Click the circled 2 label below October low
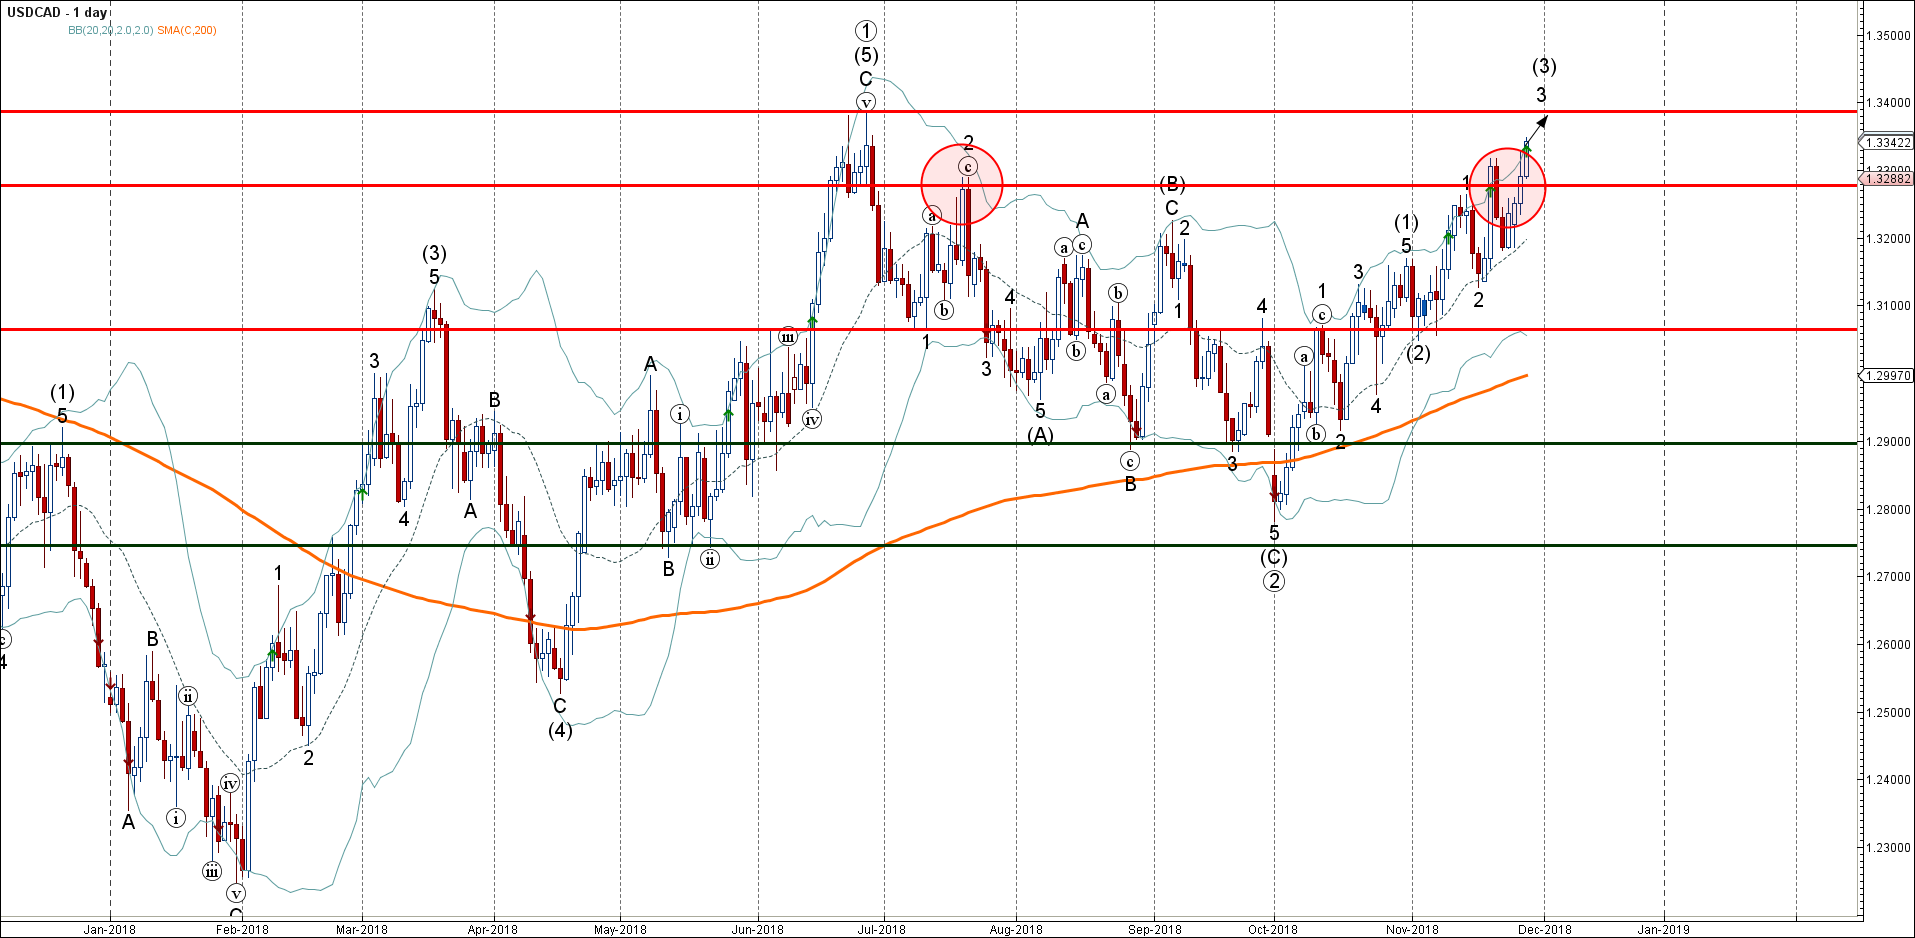The height and width of the screenshot is (938, 1915). pos(1273,581)
